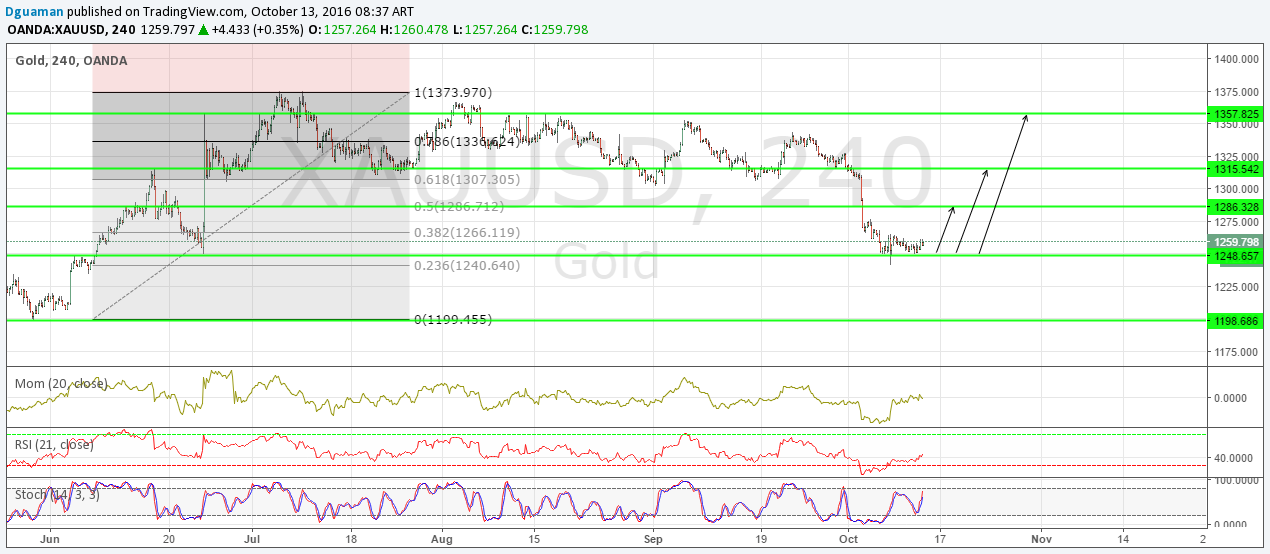Screen dimensions: 1270x554
Task: Click the Oct label on time axis
Action: coord(851,538)
